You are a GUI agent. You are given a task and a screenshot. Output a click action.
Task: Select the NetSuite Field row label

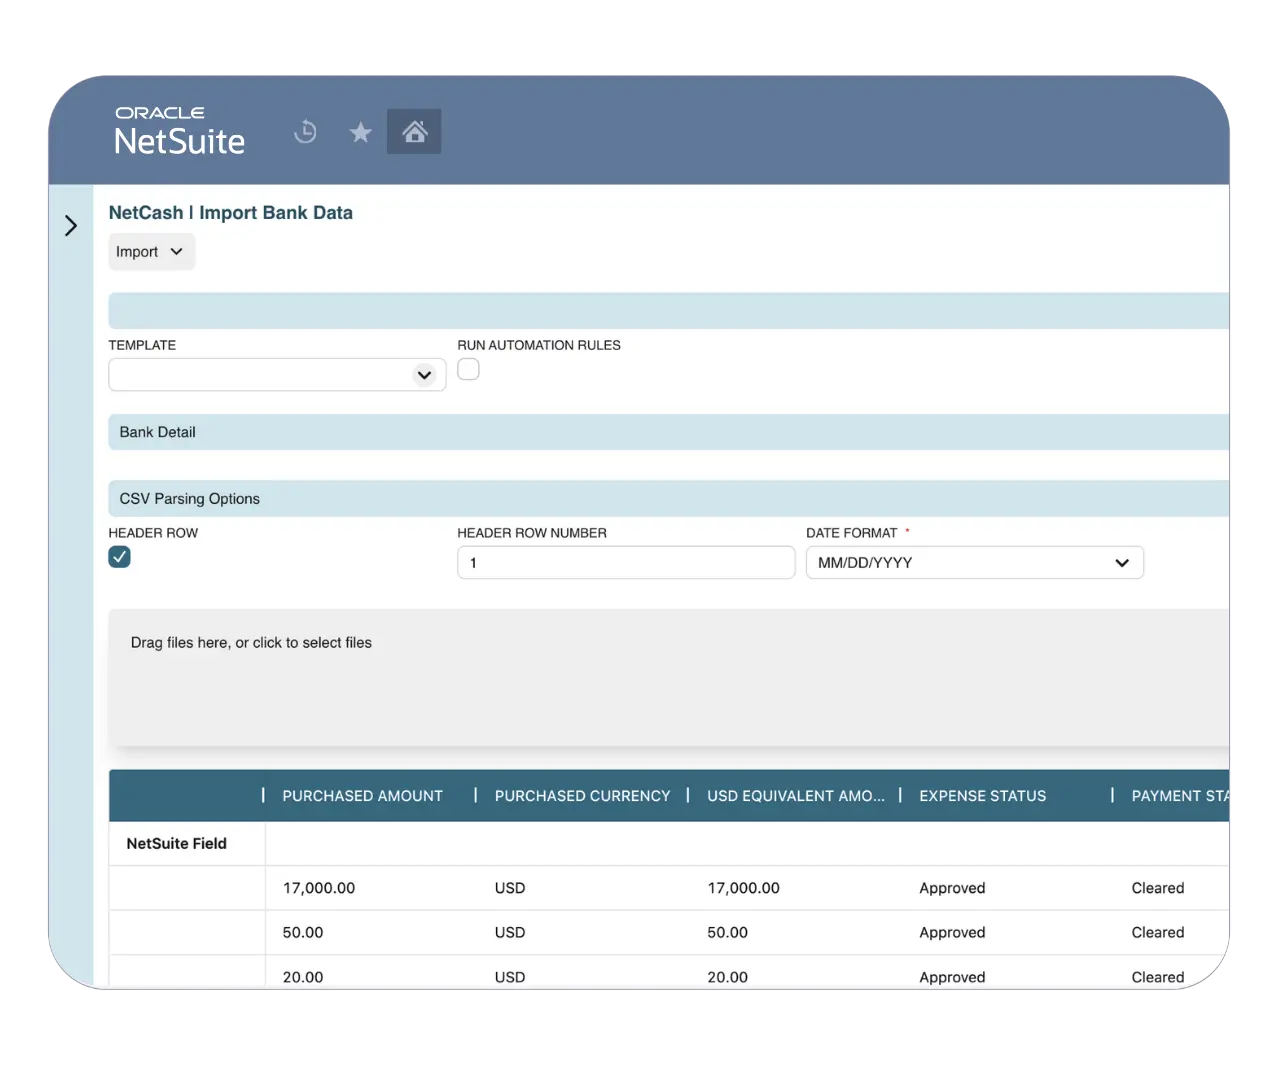click(177, 844)
